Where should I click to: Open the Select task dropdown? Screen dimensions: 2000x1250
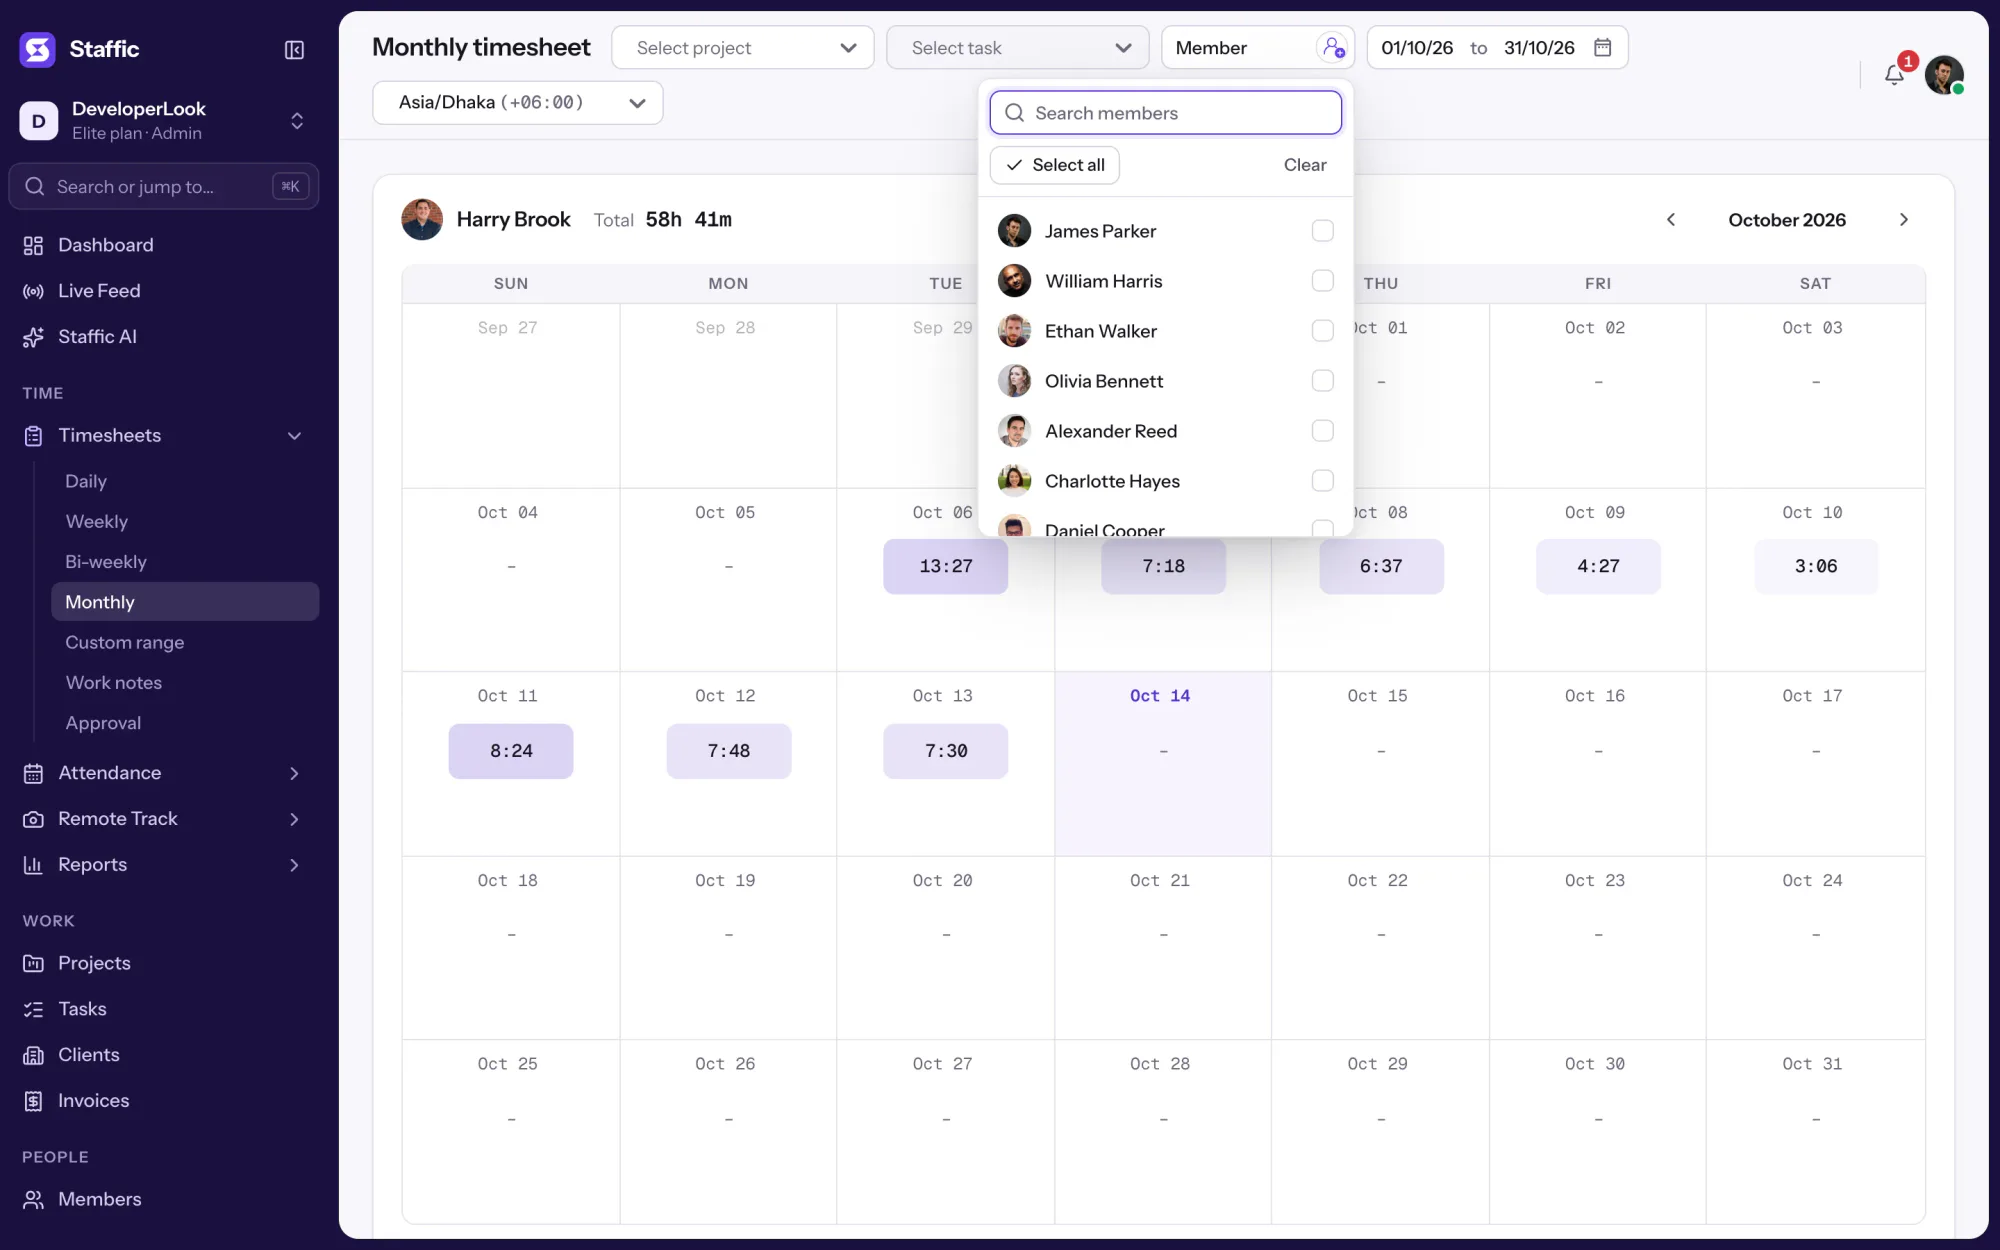pos(1017,48)
